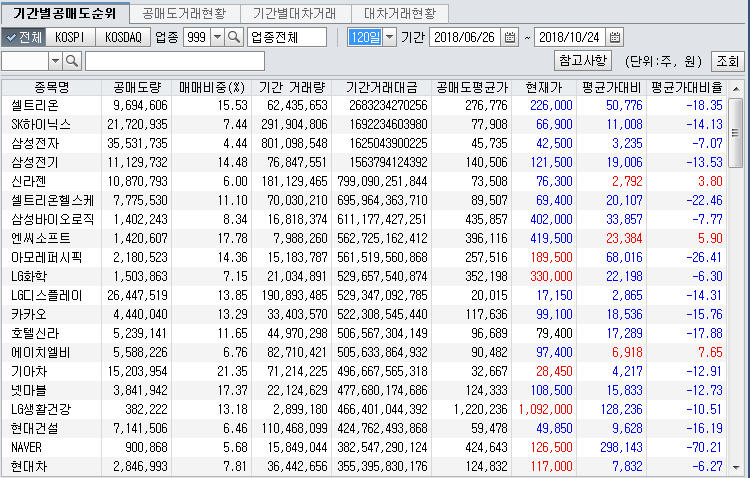This screenshot has height=478, width=750.
Task: Click the 참고사항 button
Action: (582, 61)
